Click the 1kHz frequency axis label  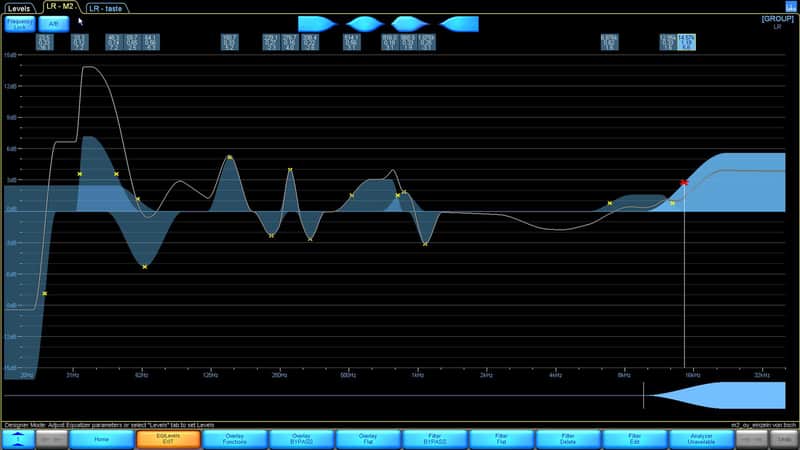(x=417, y=375)
